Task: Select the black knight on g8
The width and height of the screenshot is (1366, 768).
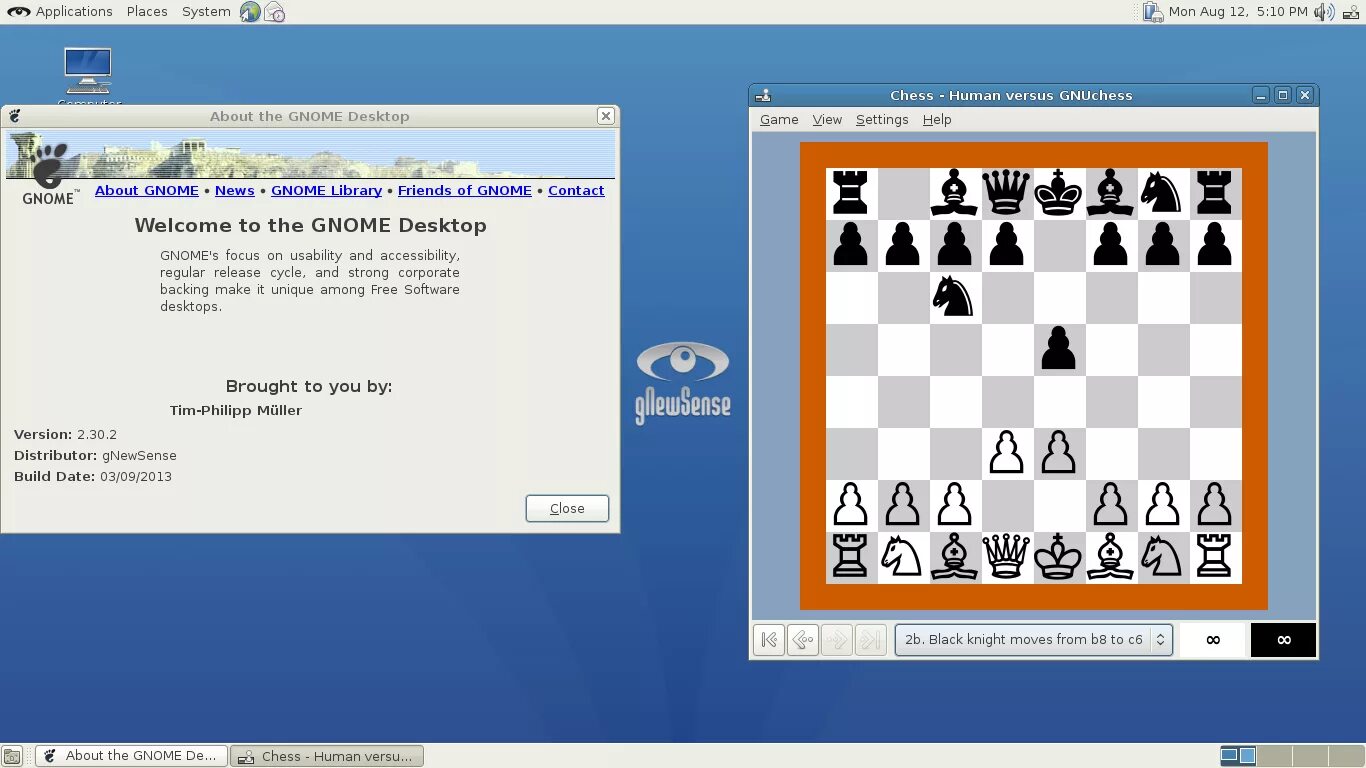Action: point(1163,193)
